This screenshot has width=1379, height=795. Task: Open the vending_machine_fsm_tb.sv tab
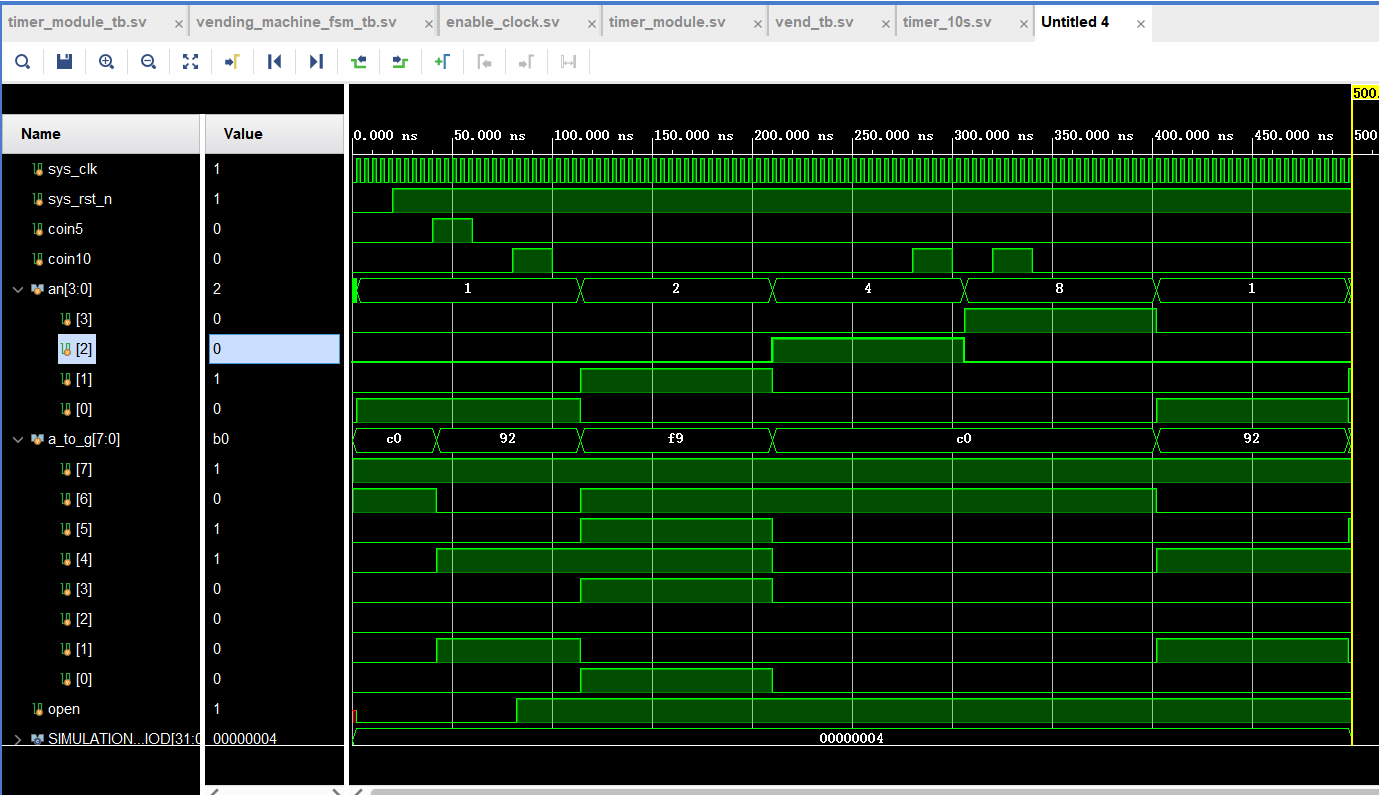tap(296, 22)
